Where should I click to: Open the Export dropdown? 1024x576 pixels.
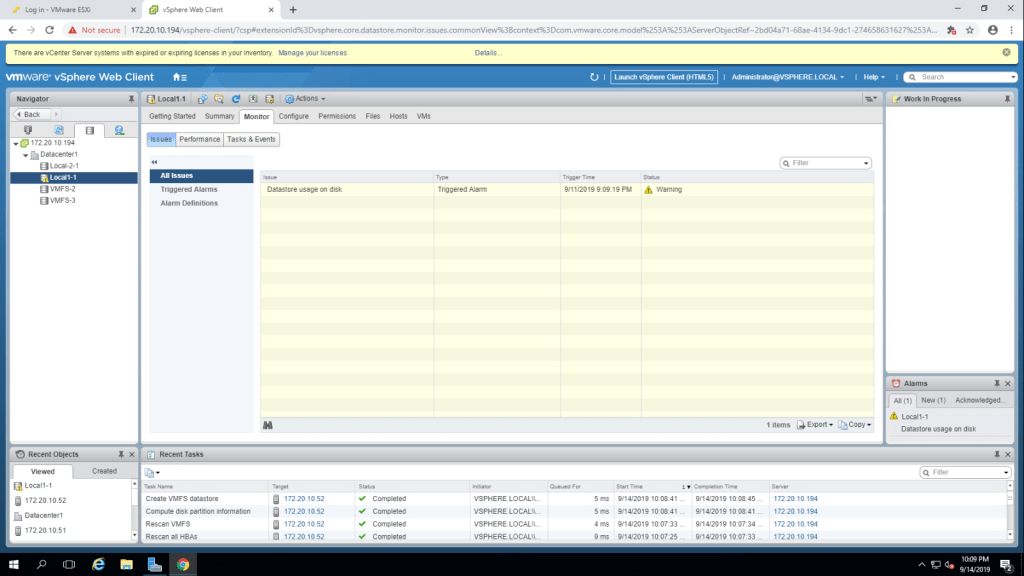[x=815, y=425]
